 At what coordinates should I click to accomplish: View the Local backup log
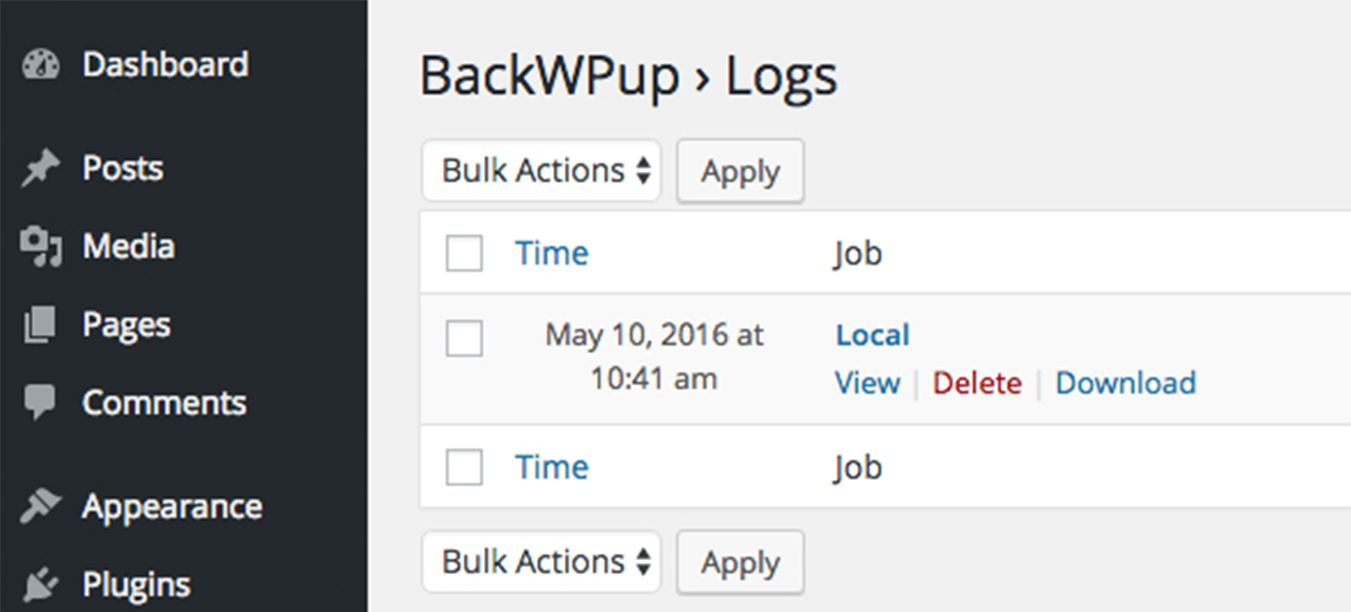[866, 382]
